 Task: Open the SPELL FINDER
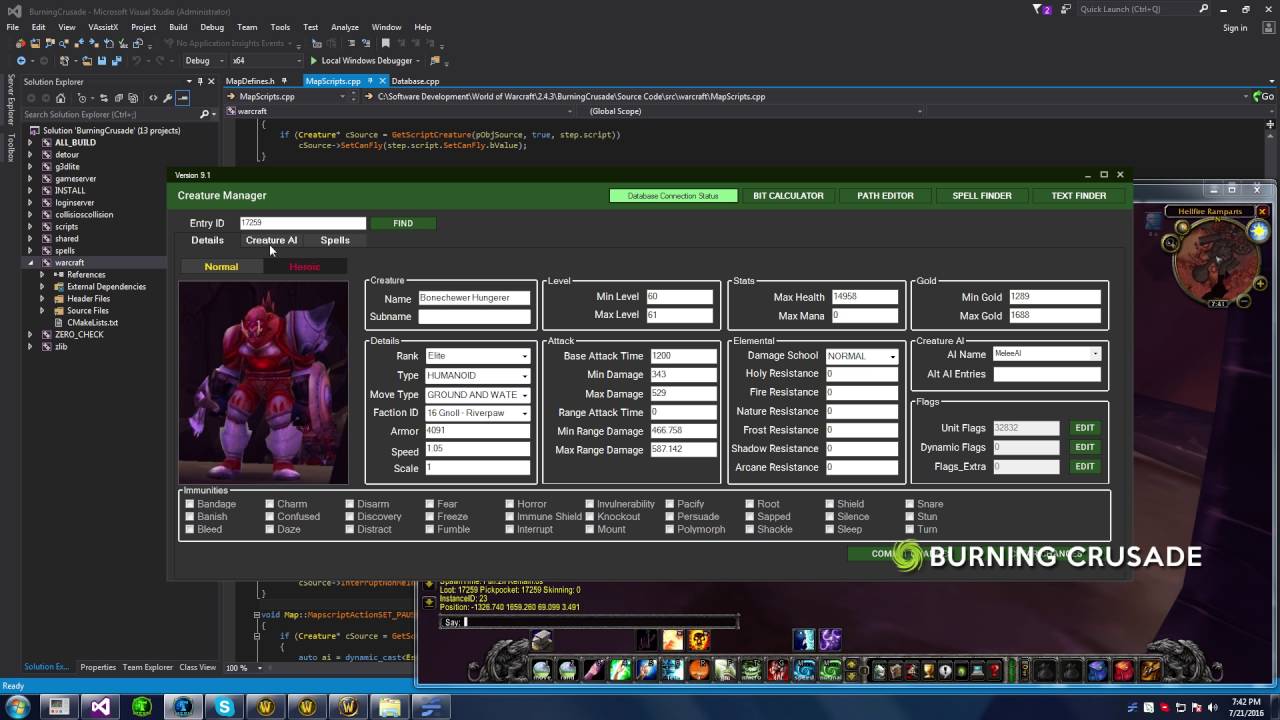pyautogui.click(x=982, y=196)
